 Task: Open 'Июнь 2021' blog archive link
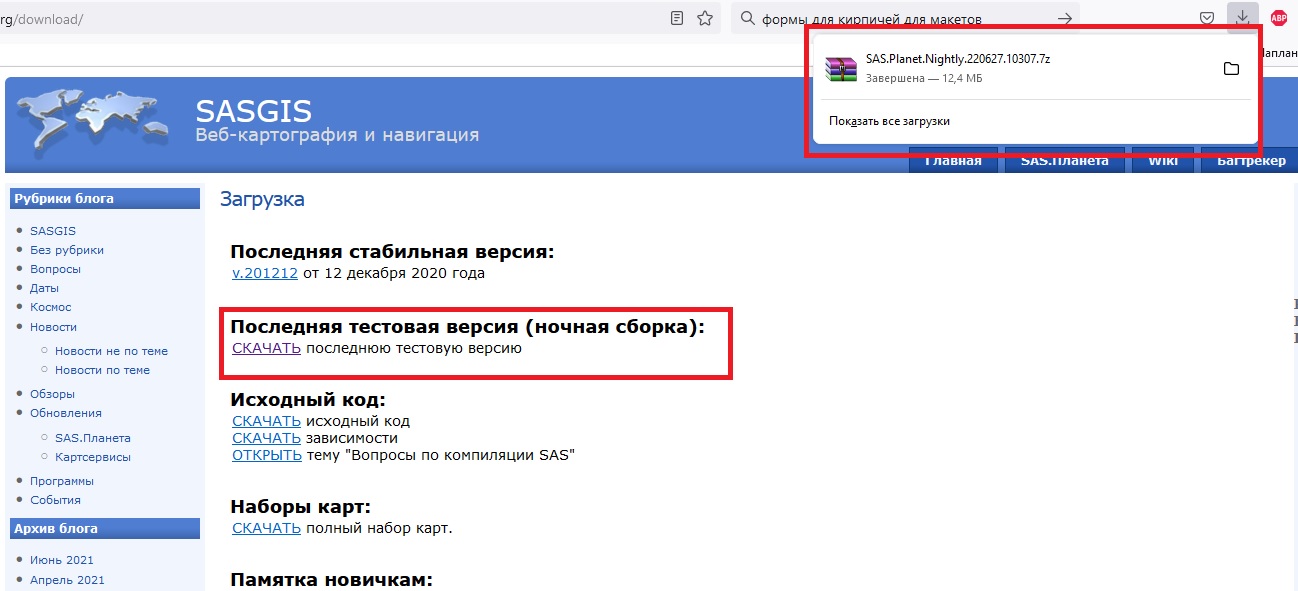click(x=62, y=560)
